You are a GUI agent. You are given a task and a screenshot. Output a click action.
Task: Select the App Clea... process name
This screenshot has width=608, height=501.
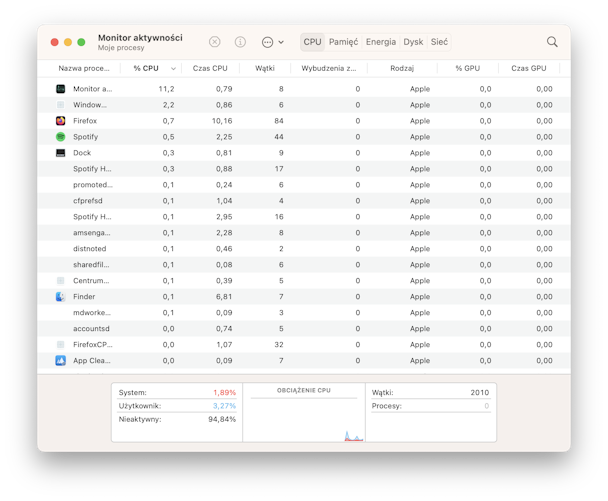[x=92, y=361]
